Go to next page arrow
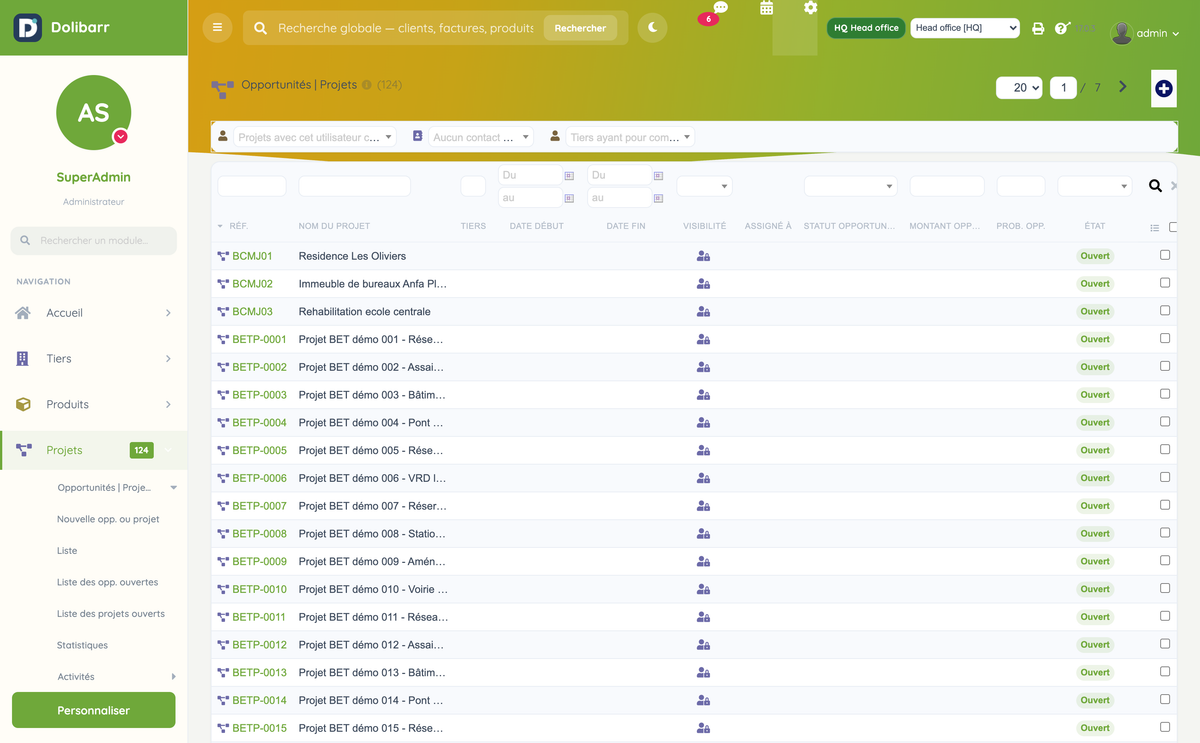This screenshot has height=743, width=1200. tap(1123, 87)
